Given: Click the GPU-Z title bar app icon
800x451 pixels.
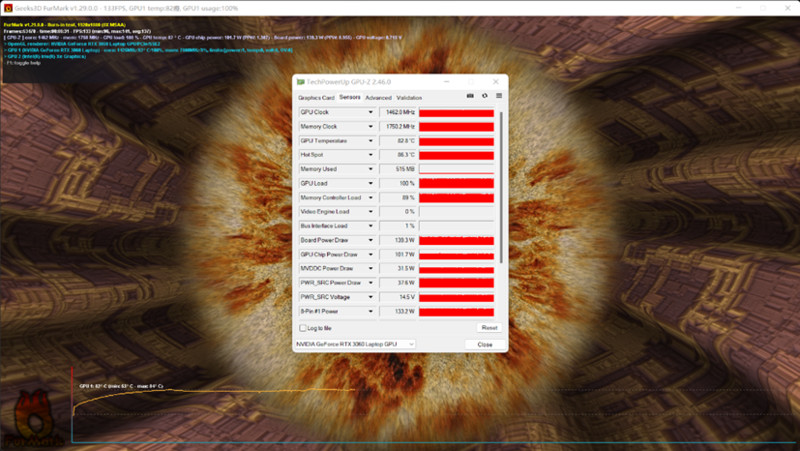Looking at the screenshot, I should (301, 82).
